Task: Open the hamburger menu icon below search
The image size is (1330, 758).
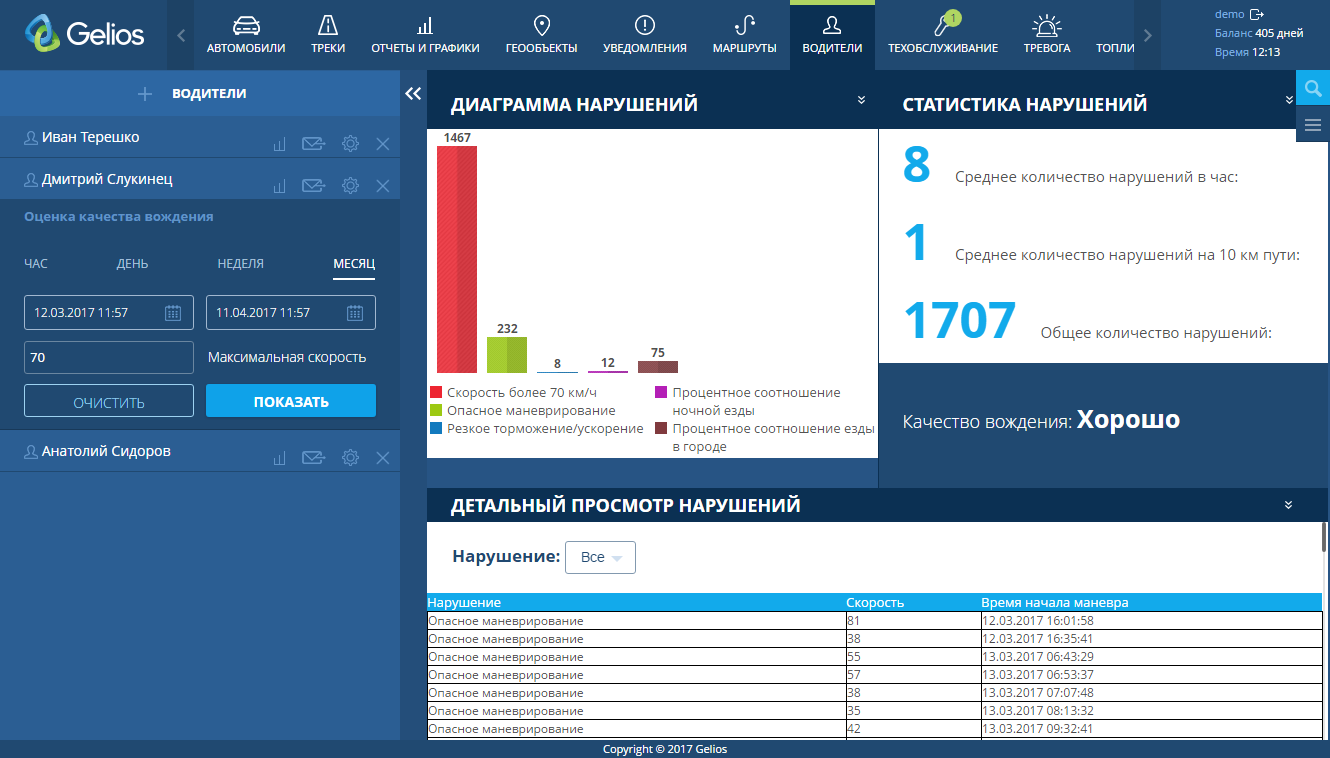Action: coord(1312,125)
